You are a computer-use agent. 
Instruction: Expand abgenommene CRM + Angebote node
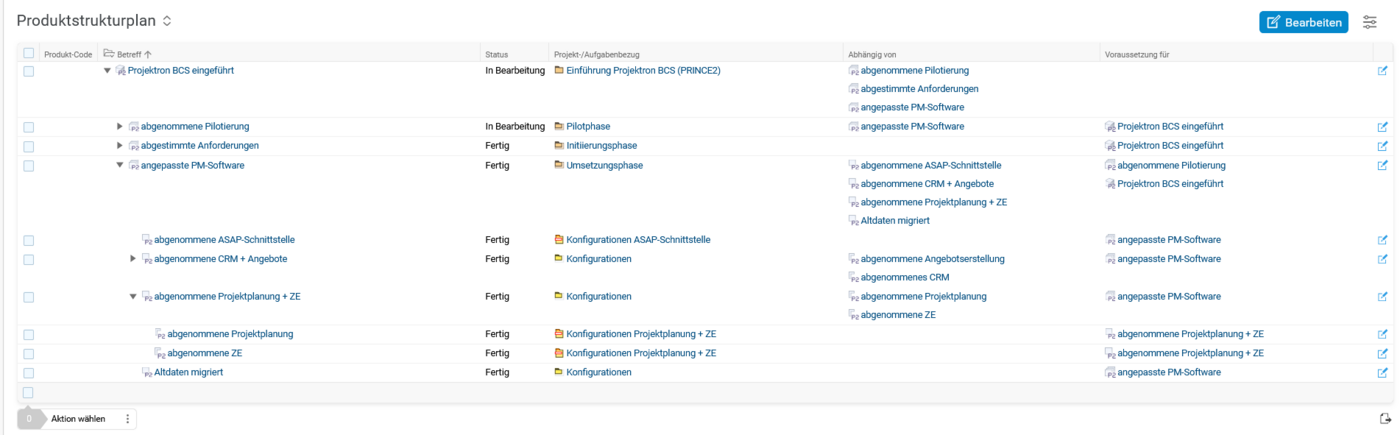(133, 259)
